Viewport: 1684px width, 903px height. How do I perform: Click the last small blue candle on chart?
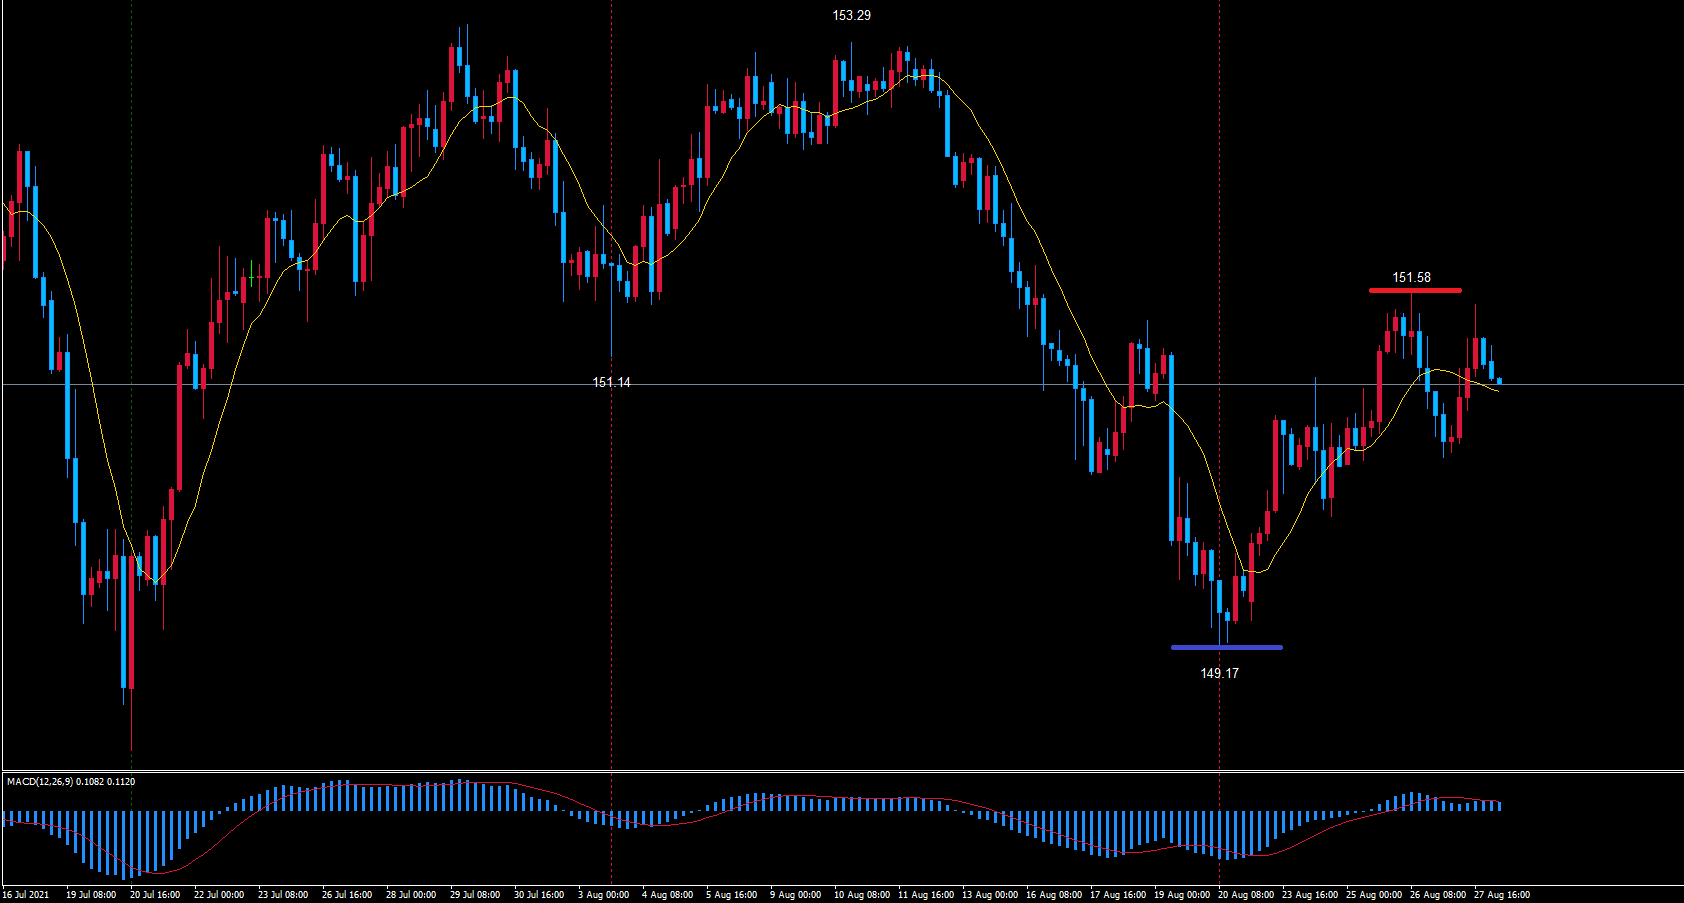tap(1499, 380)
